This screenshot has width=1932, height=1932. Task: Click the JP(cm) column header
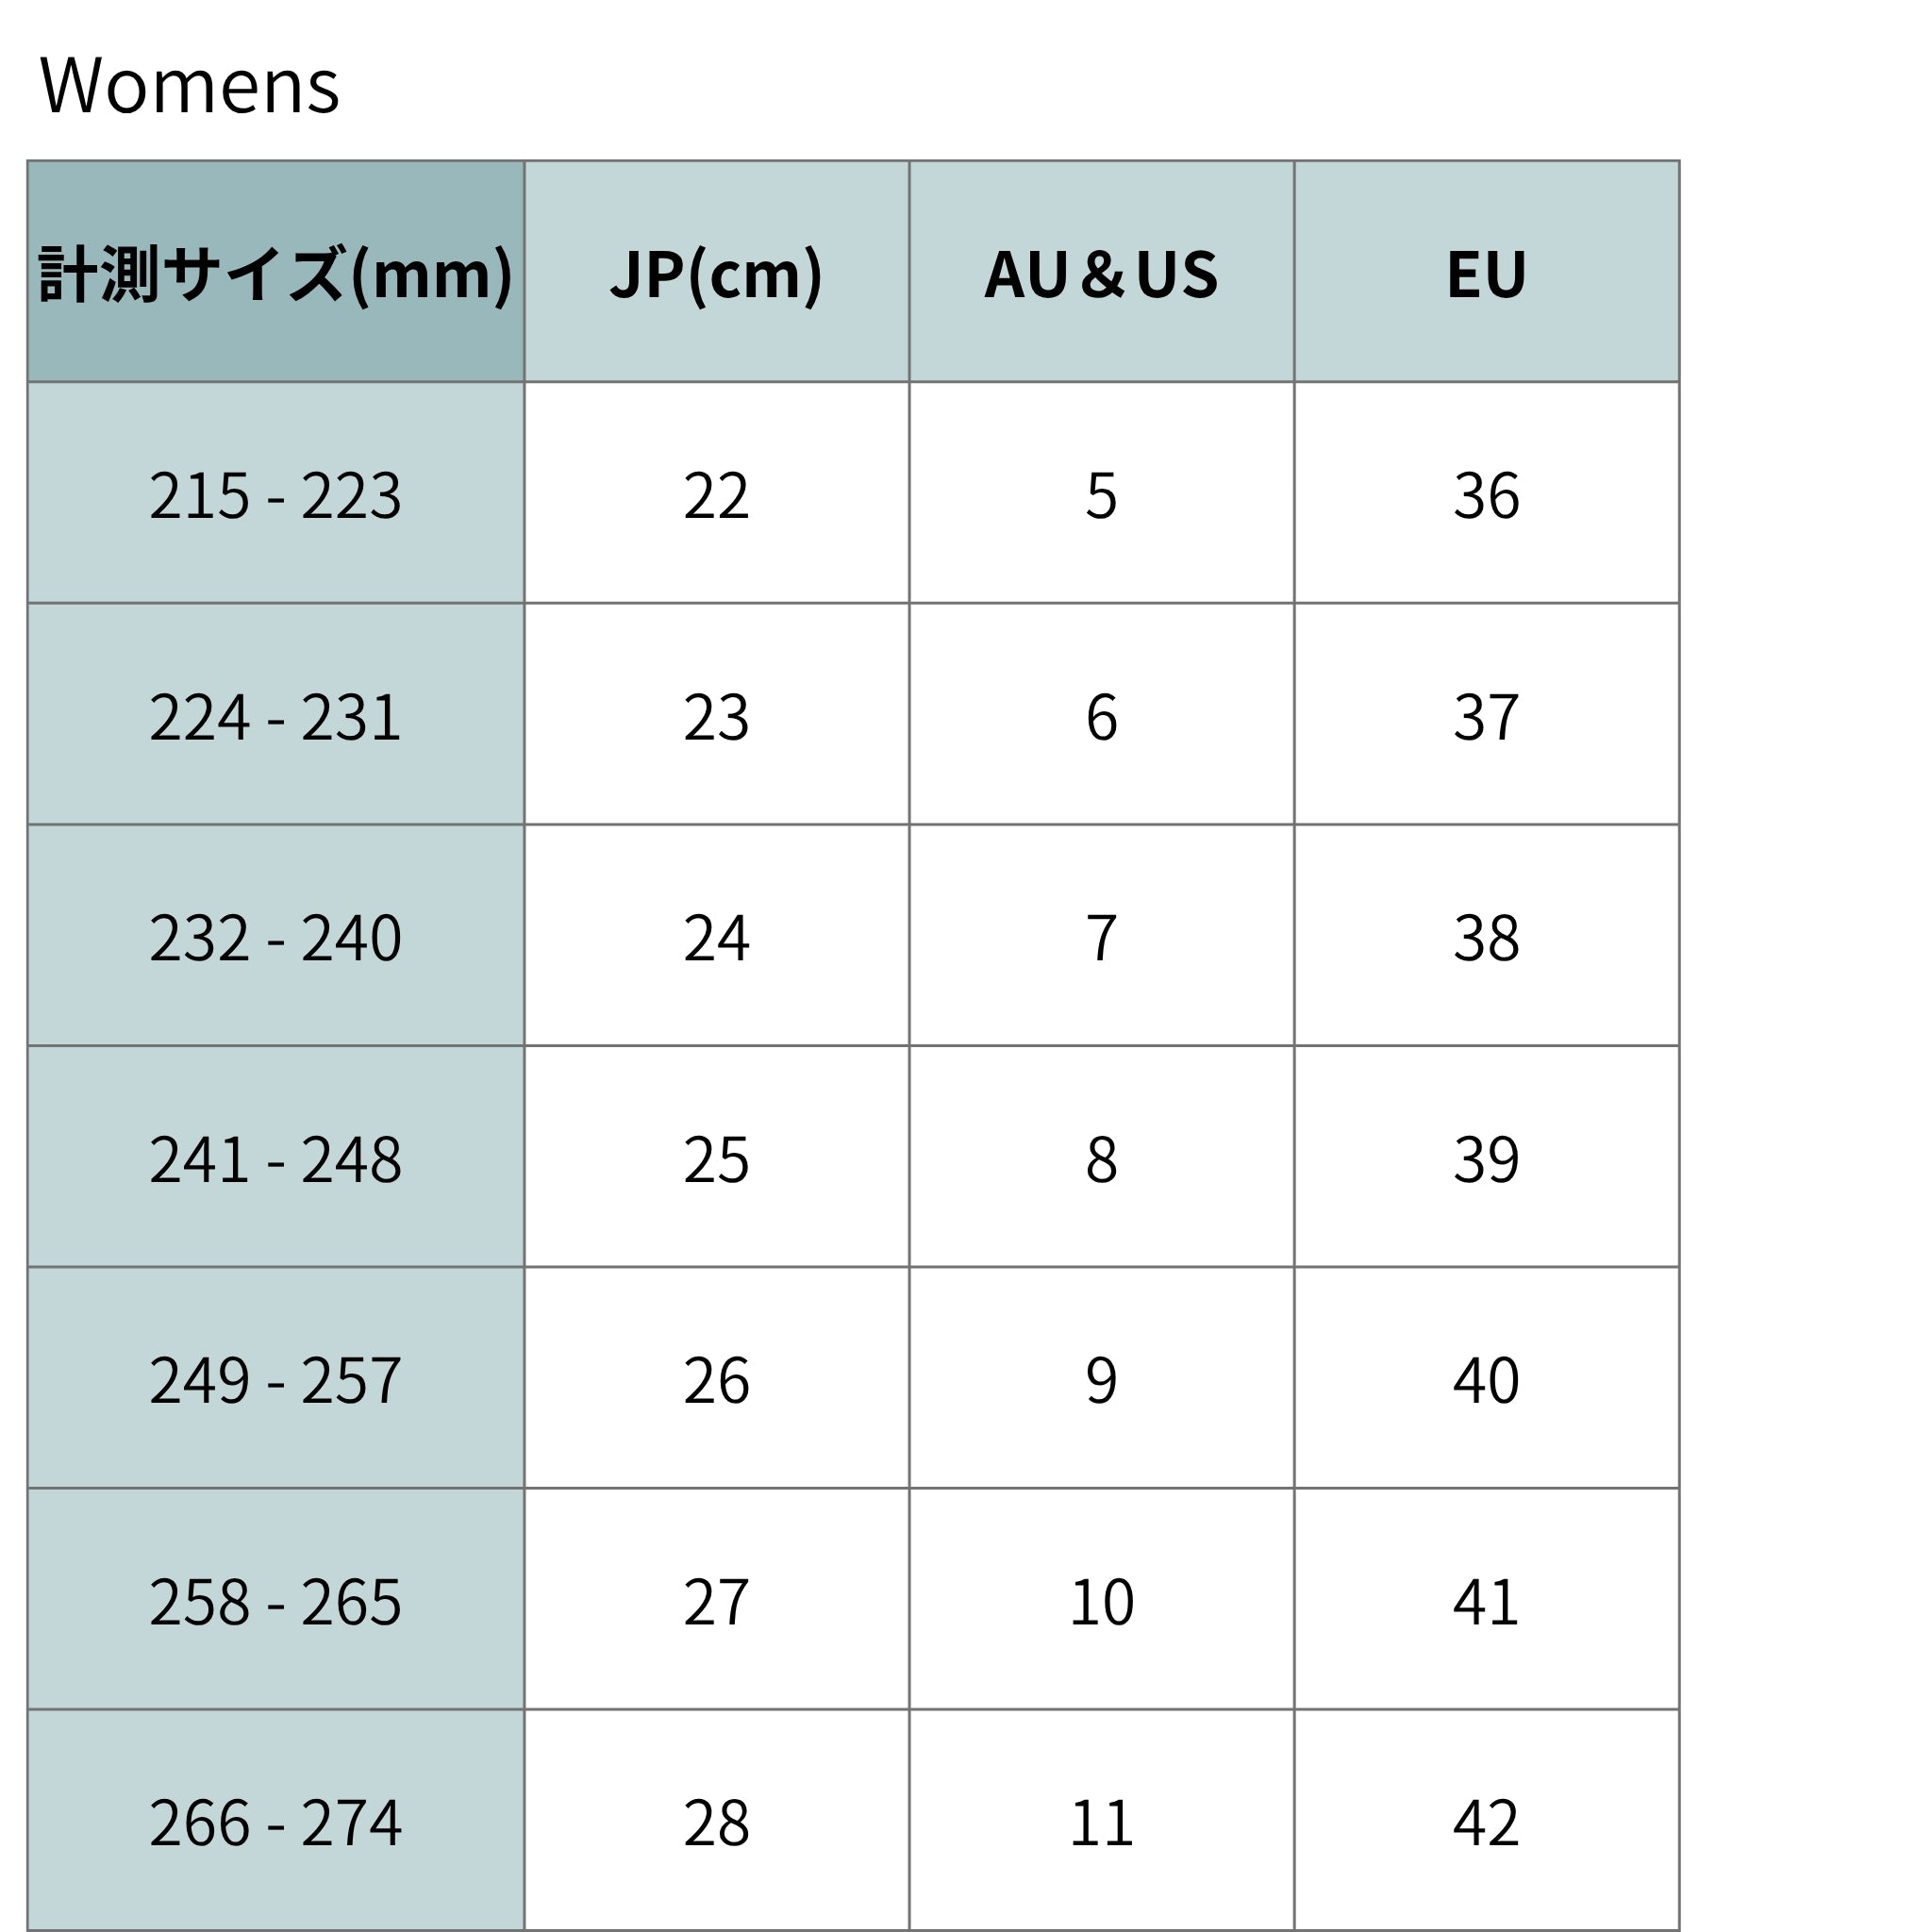[x=717, y=271]
